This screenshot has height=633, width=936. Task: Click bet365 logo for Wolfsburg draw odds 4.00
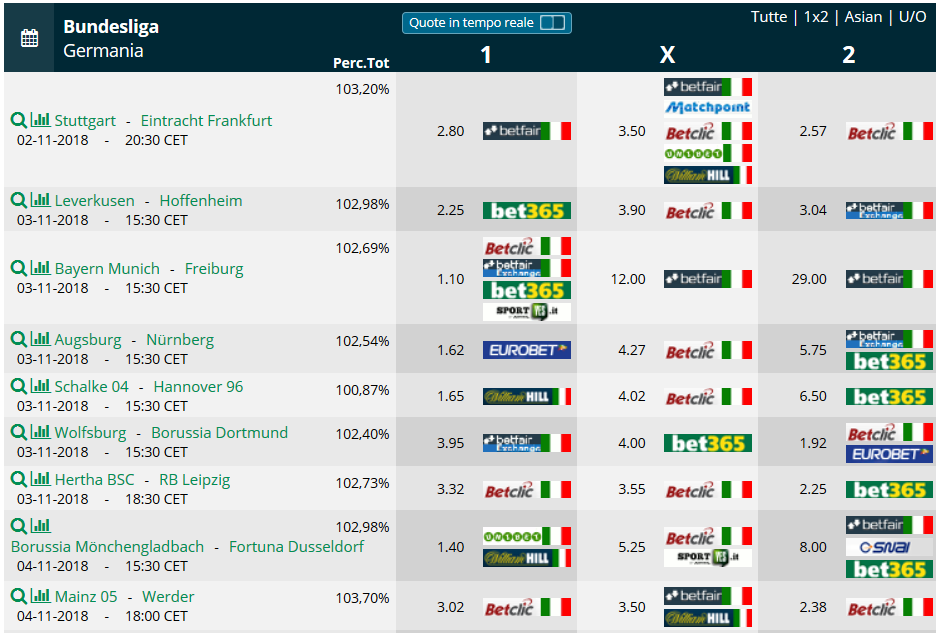tap(708, 443)
